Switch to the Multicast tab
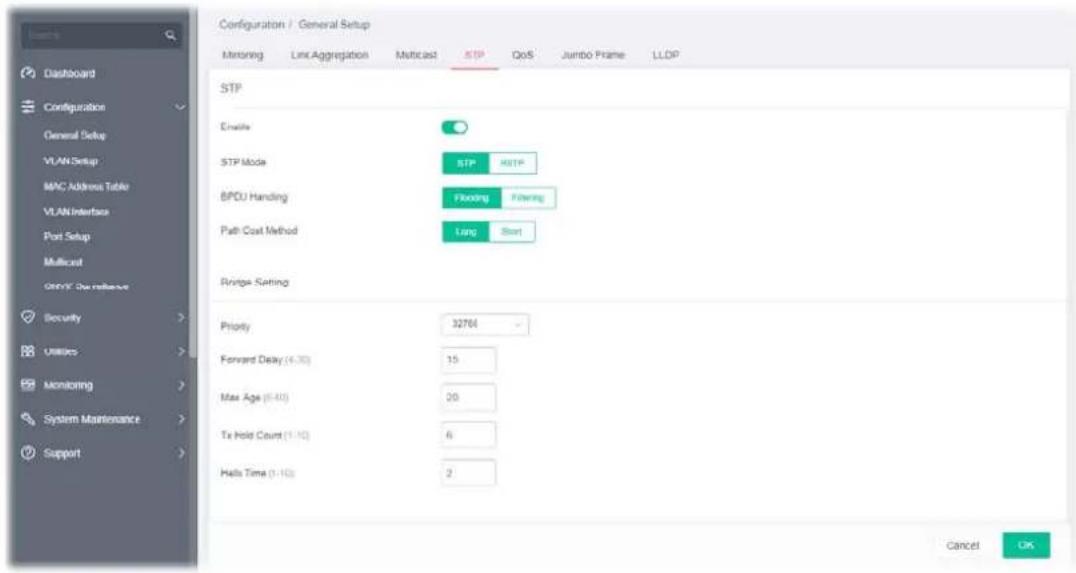The height and width of the screenshot is (573, 1076). [416, 55]
